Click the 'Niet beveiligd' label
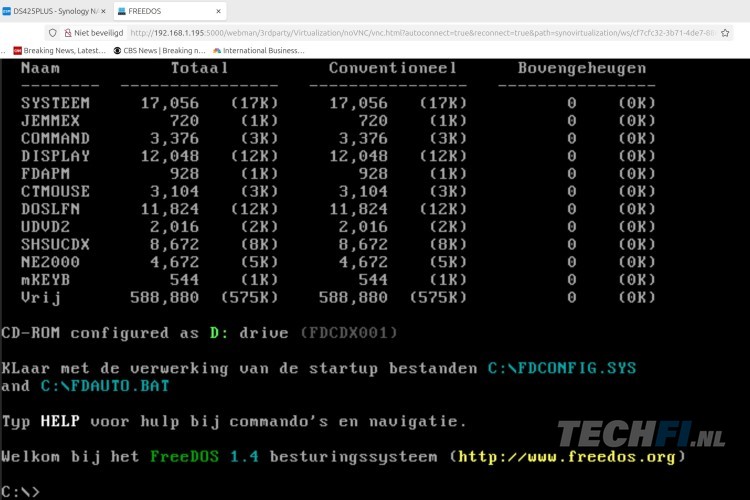Viewport: 750px width, 500px height. (x=99, y=33)
